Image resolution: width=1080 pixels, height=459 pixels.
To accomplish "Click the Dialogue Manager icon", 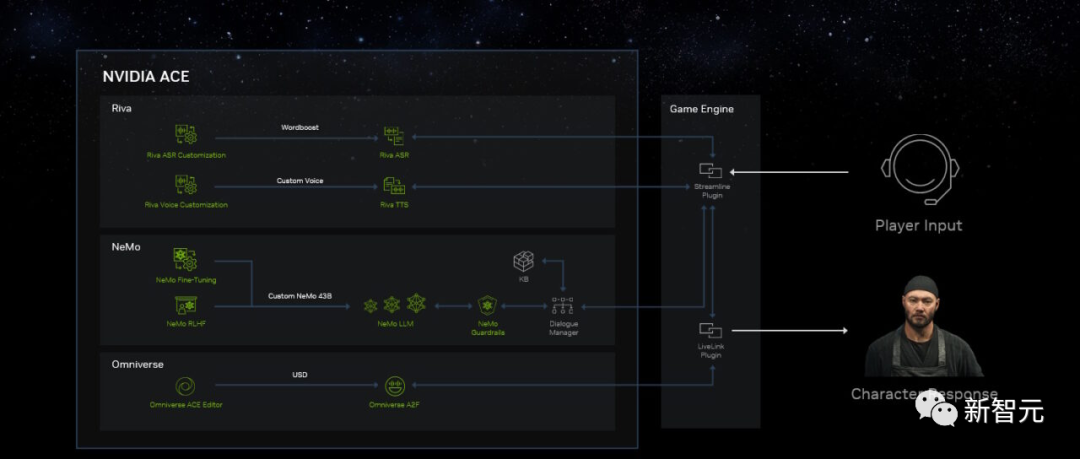I will pyautogui.click(x=563, y=305).
